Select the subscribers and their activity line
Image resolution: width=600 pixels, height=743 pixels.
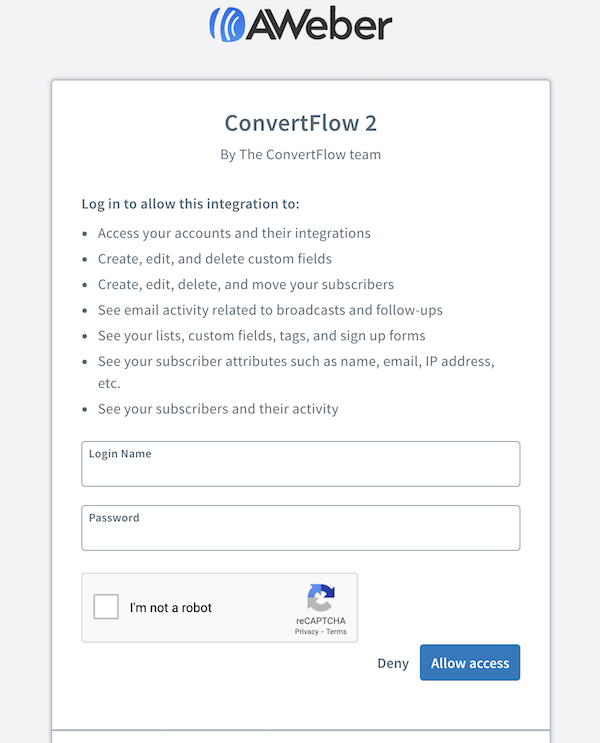click(x=218, y=409)
